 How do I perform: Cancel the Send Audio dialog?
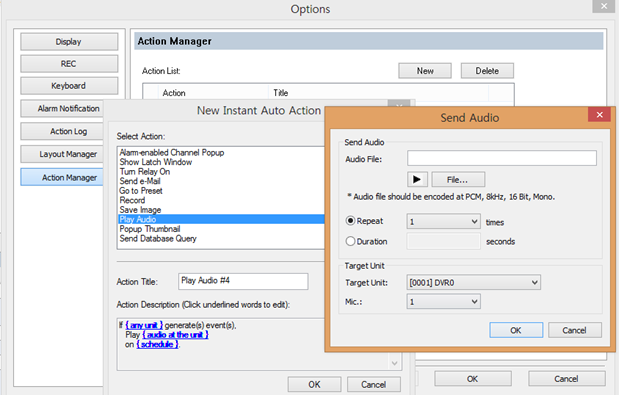(x=574, y=330)
